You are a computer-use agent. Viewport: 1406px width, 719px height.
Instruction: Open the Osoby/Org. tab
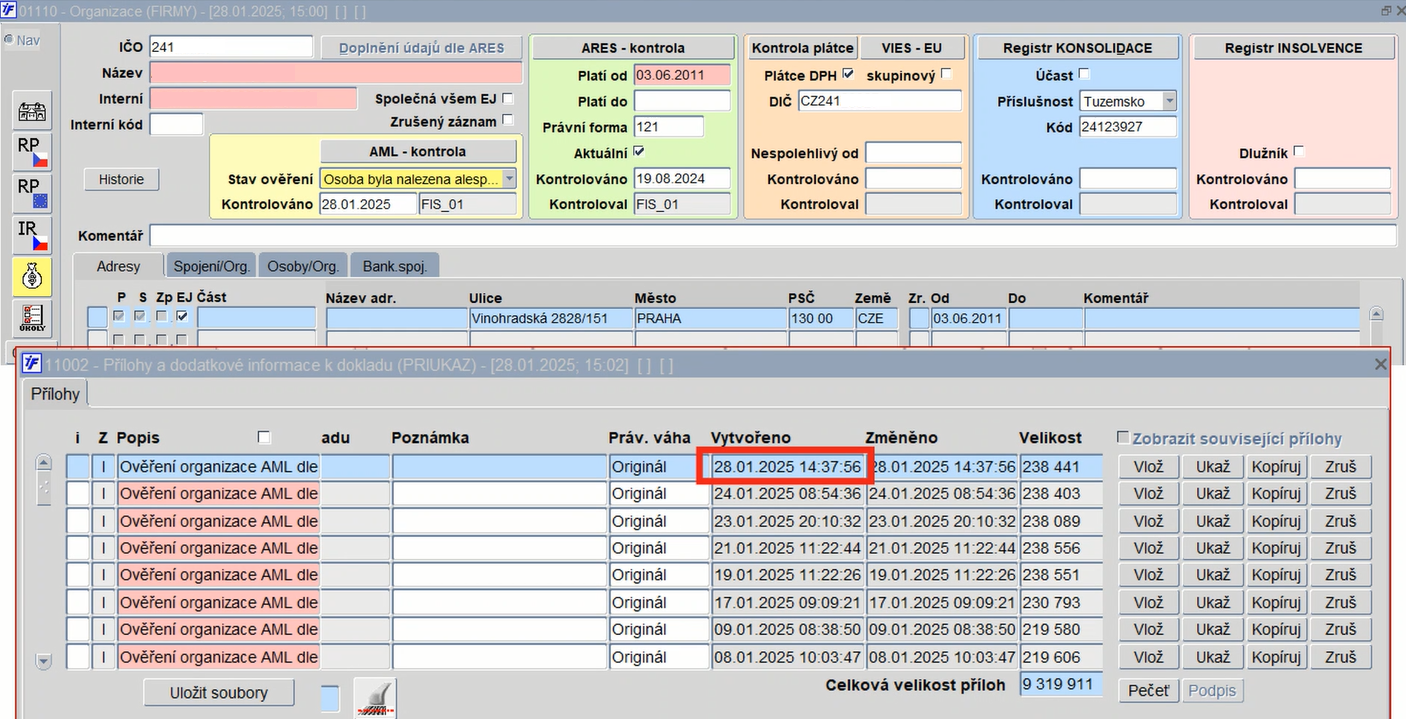click(x=303, y=266)
